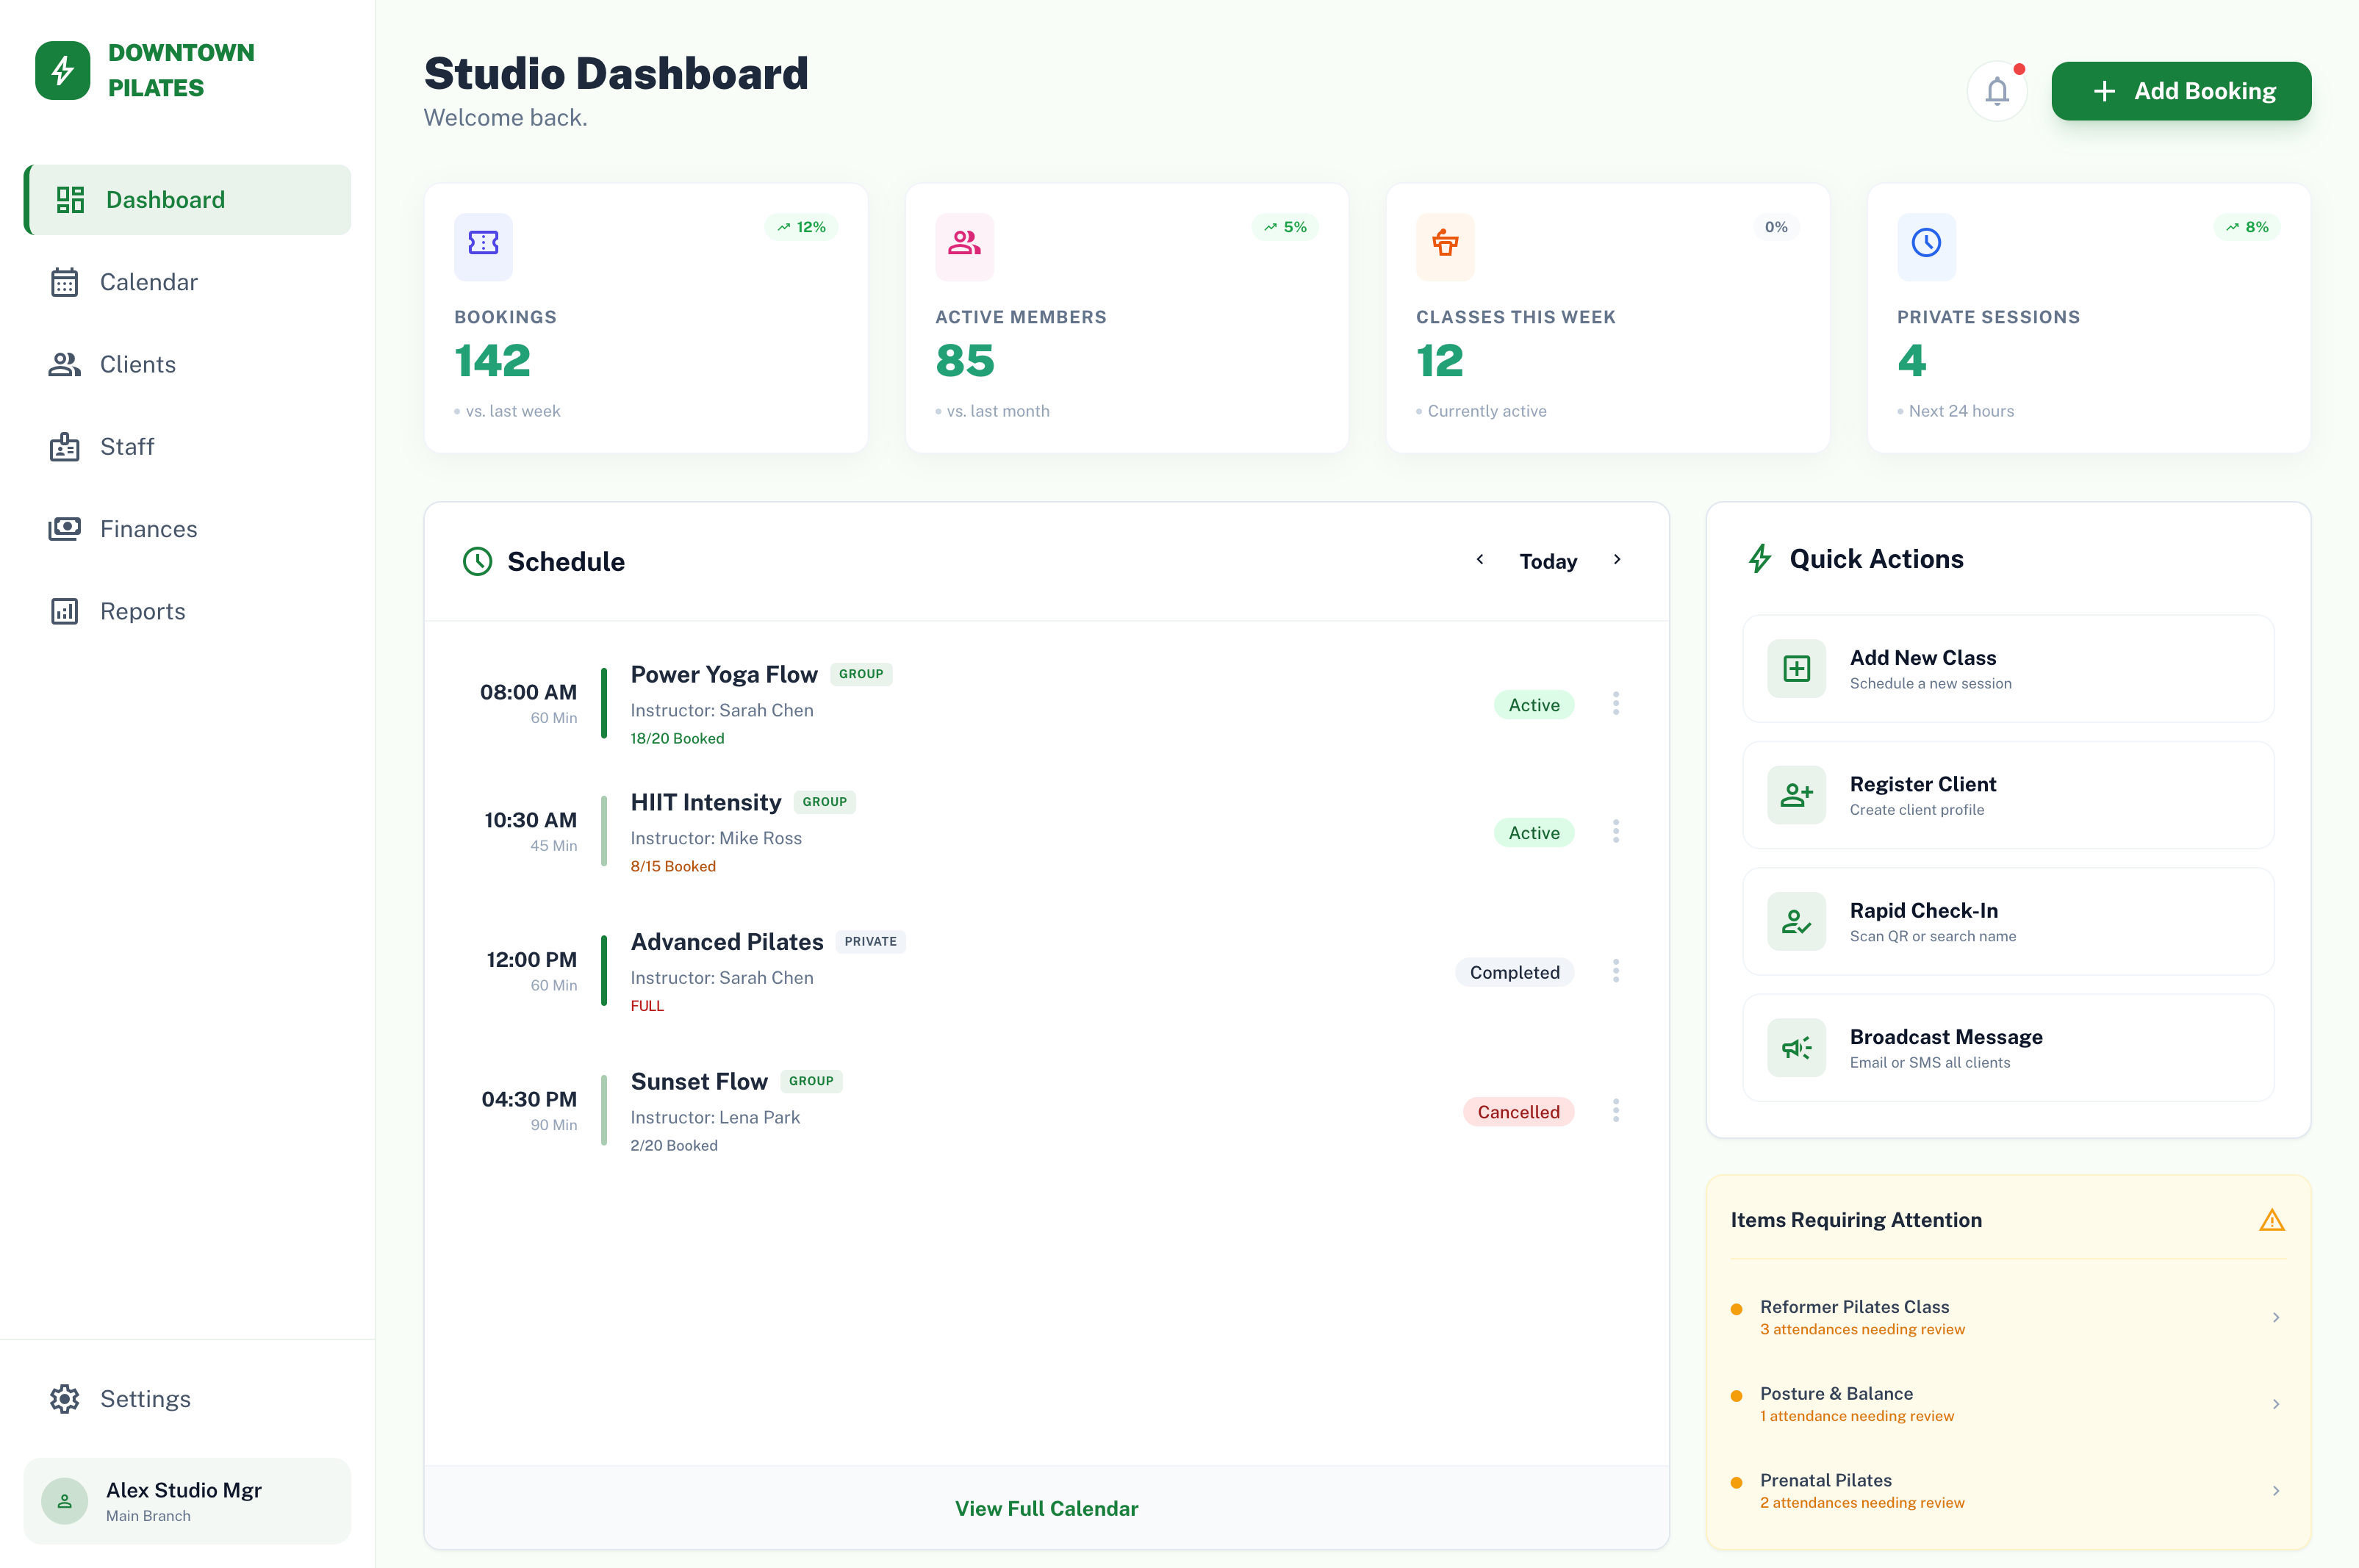Open three-dot menu for Sunset Flow

tap(1615, 1110)
